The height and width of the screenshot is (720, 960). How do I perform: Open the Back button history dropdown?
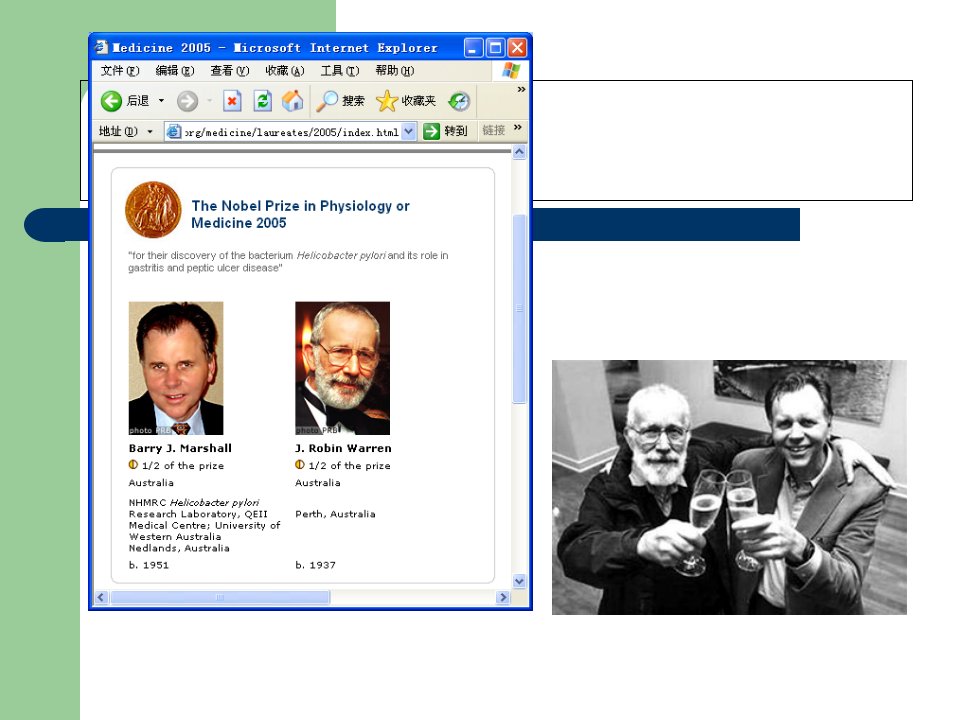162,100
